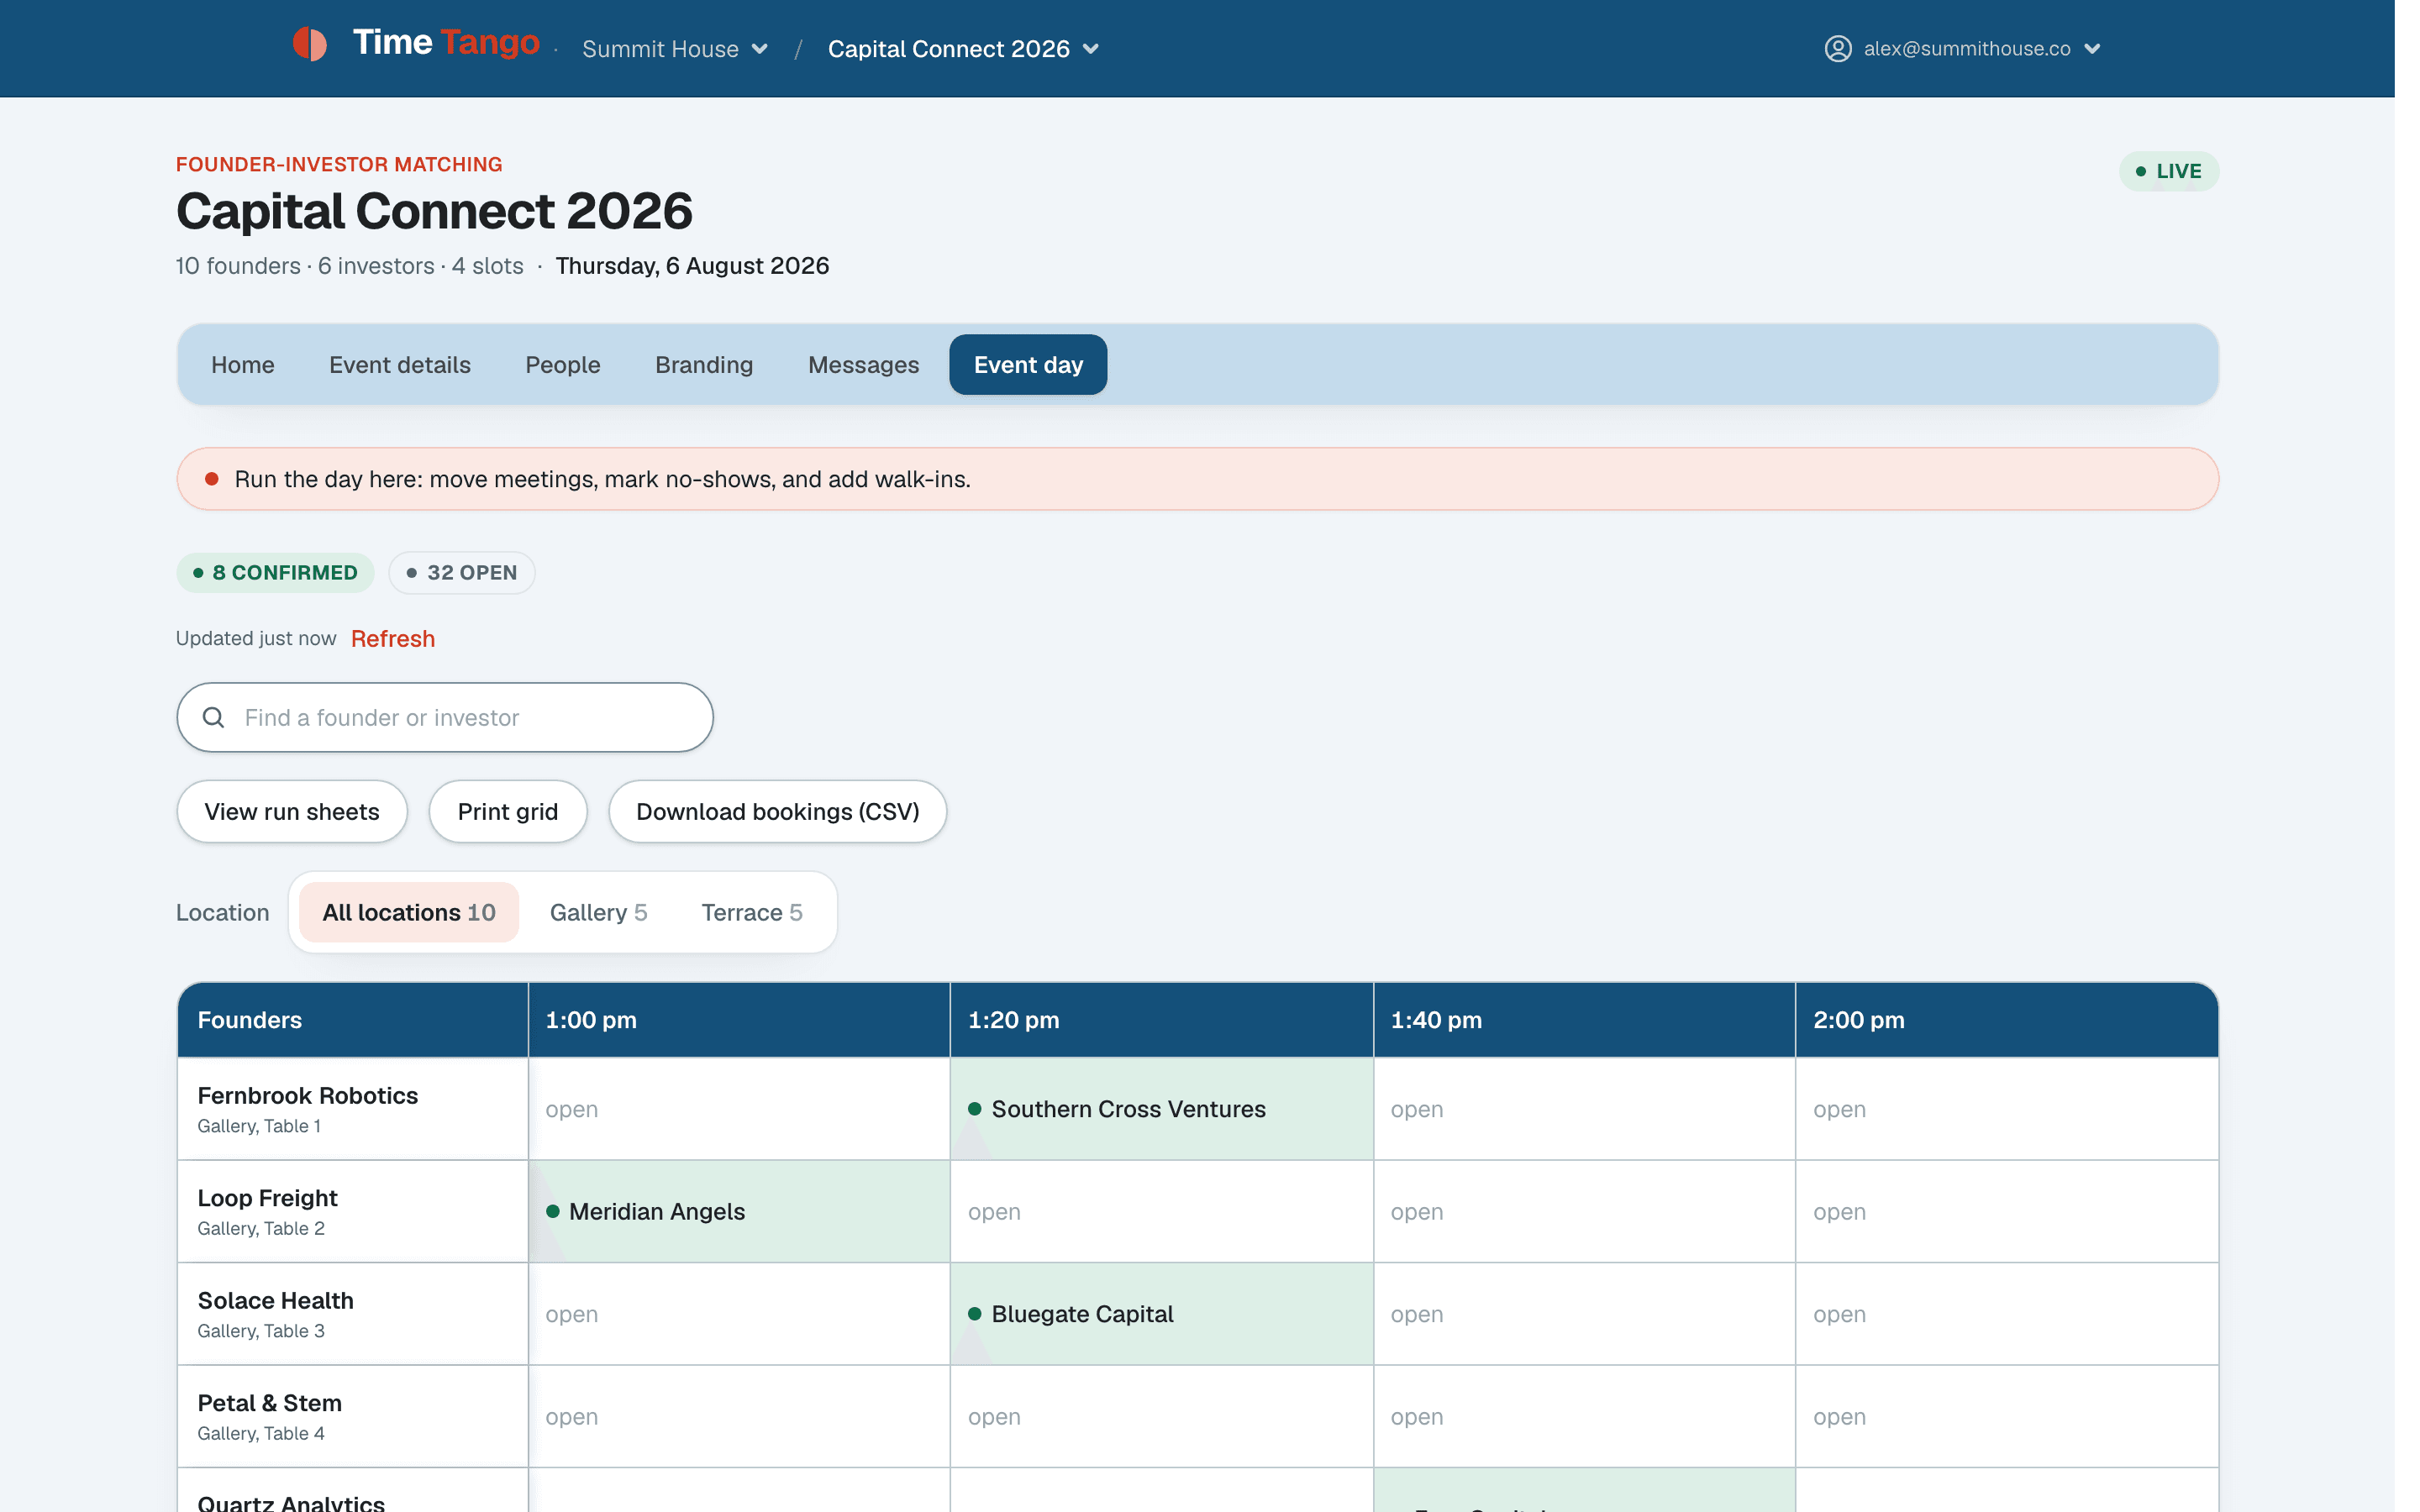Viewport: 2420px width, 1512px height.
Task: Select Petal & Stem open 1:20 pm slot
Action: click(x=1162, y=1416)
